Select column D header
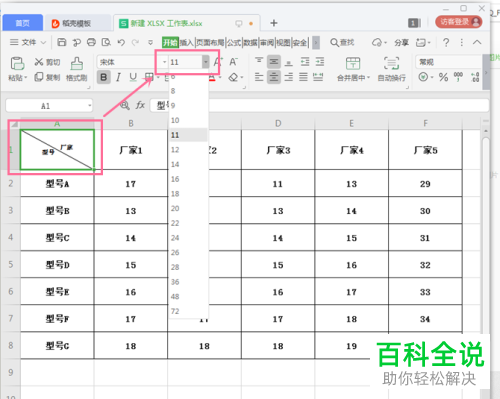Viewport: 500px width, 399px height. pos(278,123)
